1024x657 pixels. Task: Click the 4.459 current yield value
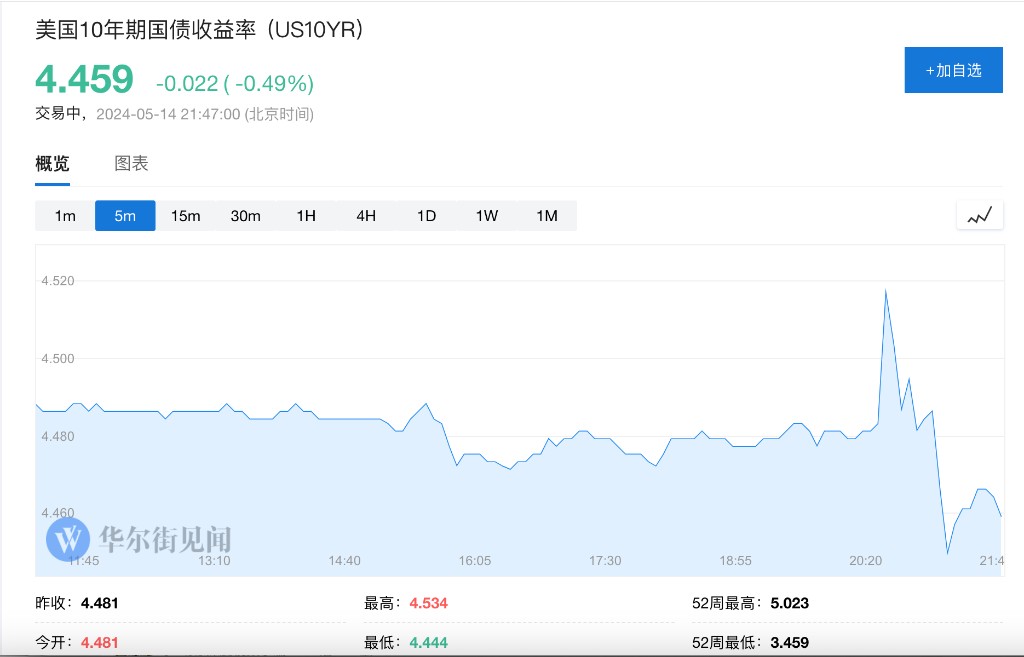84,79
